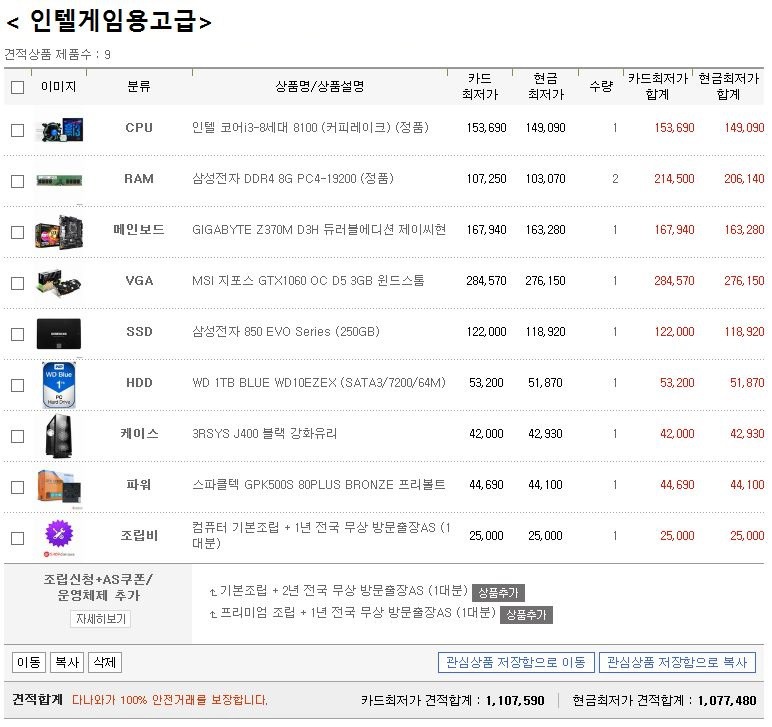Check the RAM row checkbox
The image size is (772, 727).
tap(17, 181)
